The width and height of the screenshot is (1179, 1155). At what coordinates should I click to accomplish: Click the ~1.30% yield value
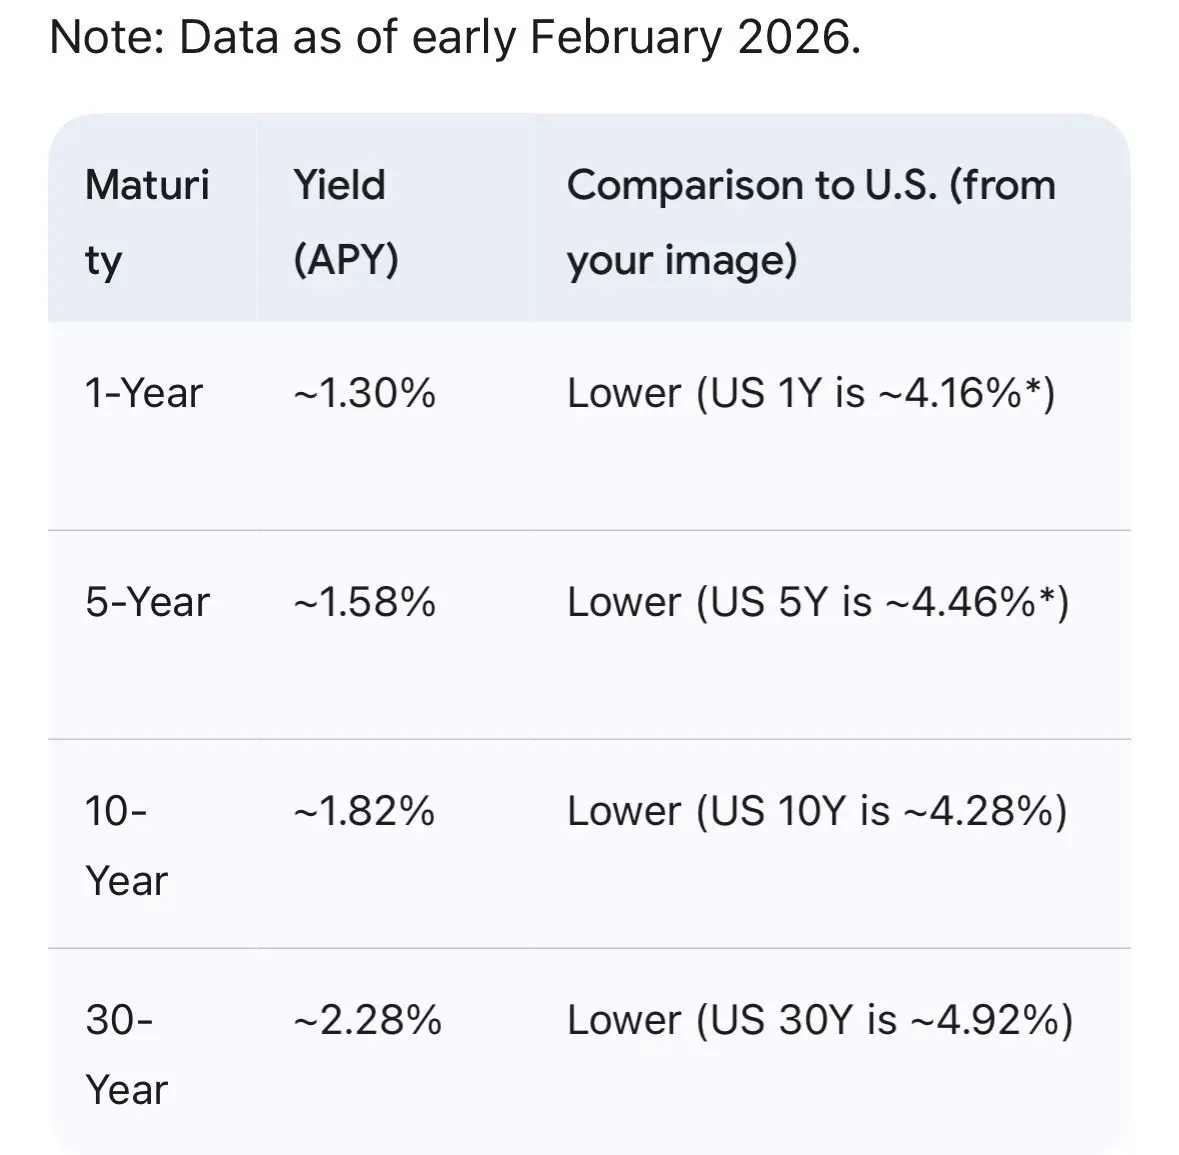[x=364, y=393]
